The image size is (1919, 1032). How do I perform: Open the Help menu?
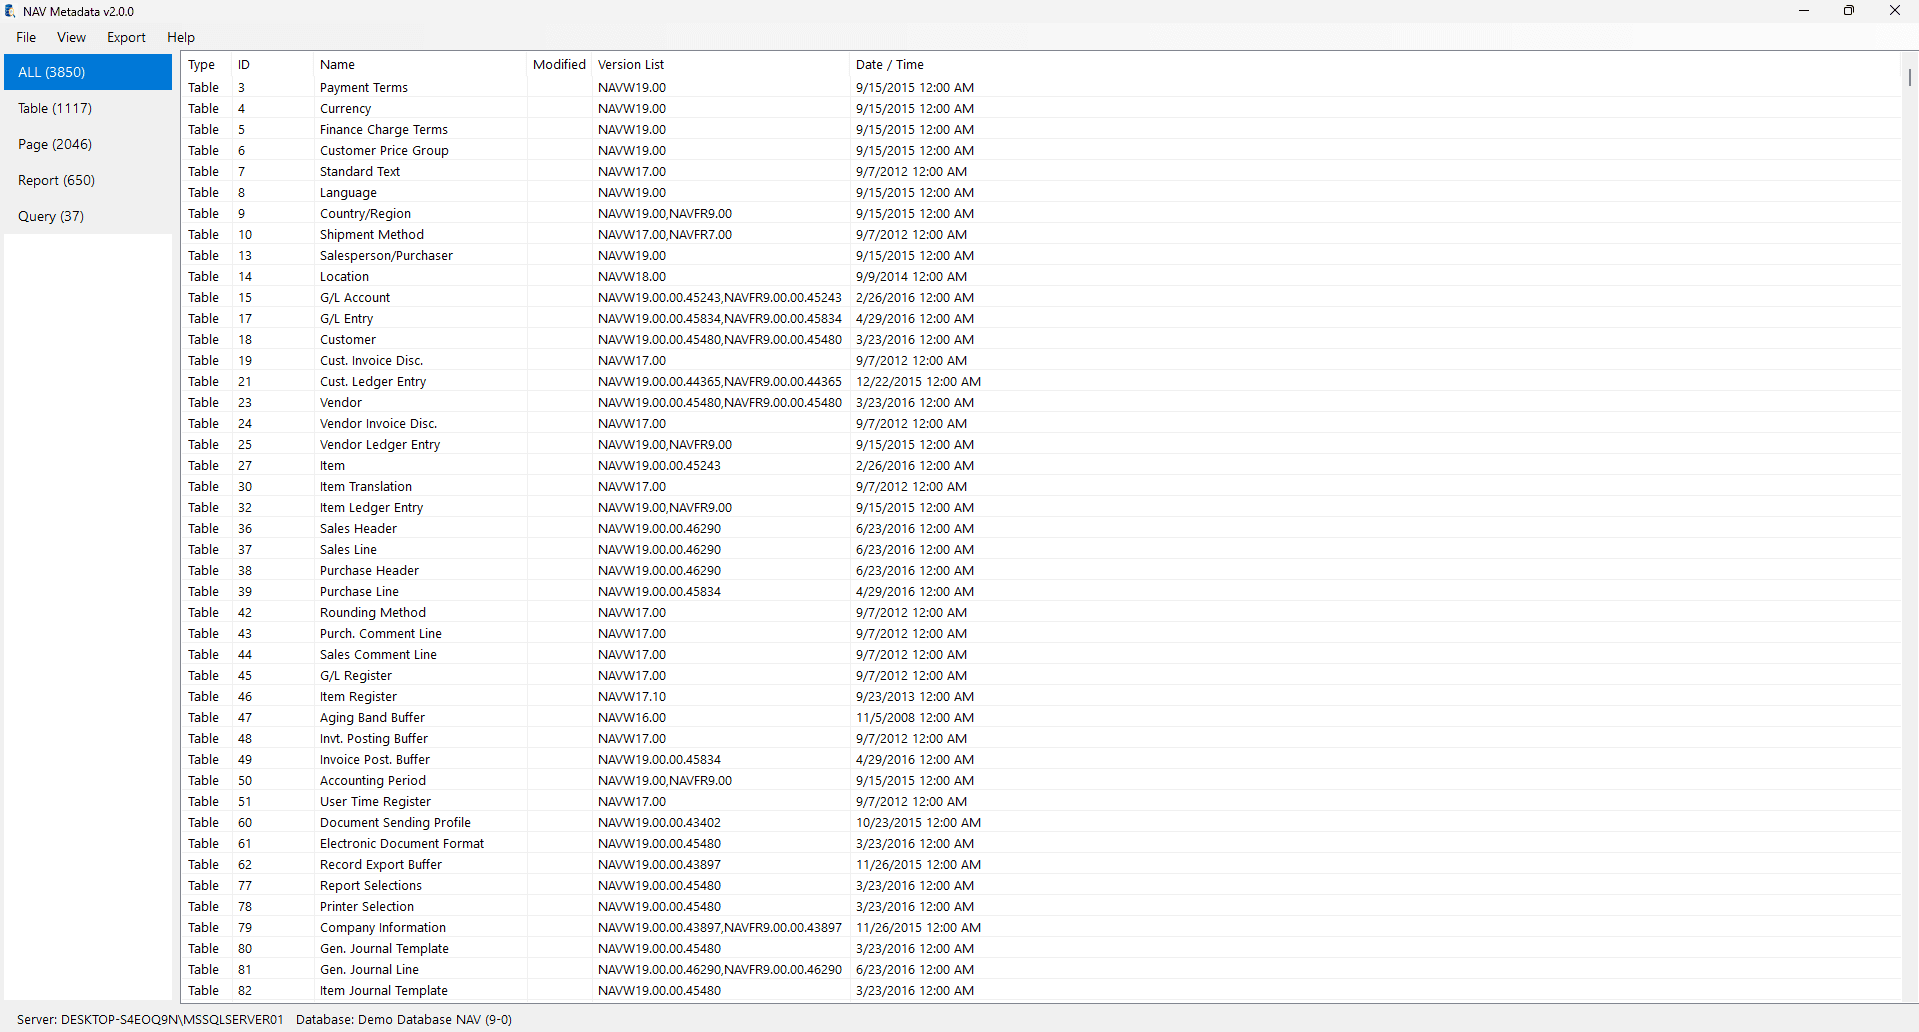pos(181,37)
